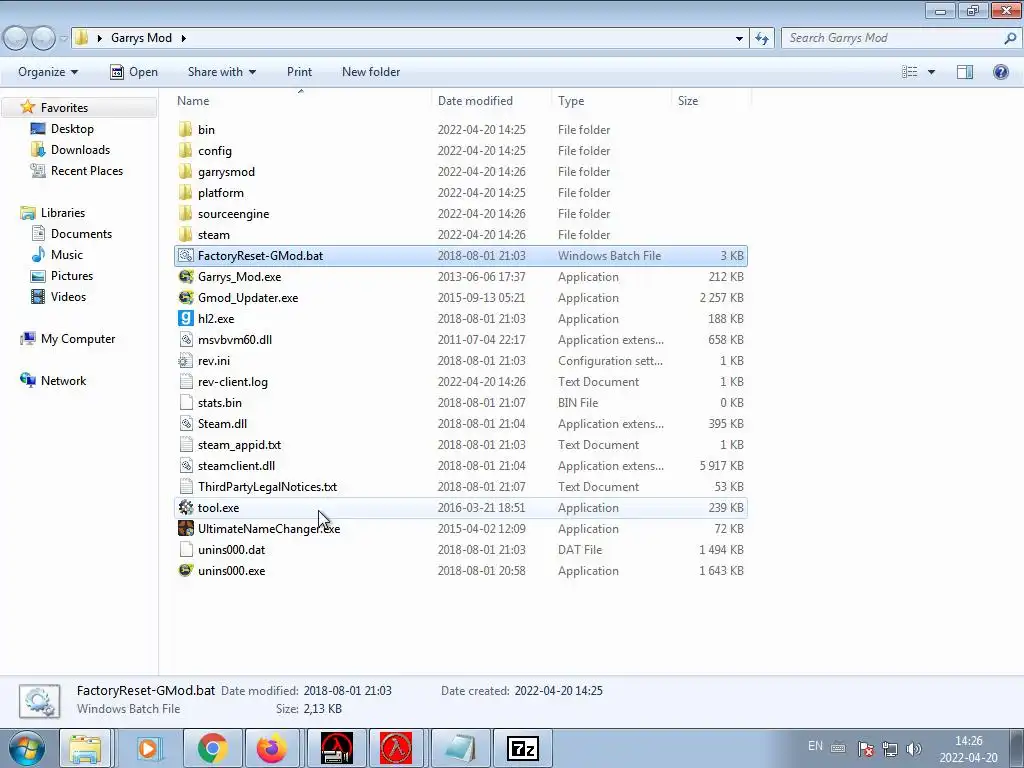The image size is (1024, 768).
Task: Select Network in navigation pane
Action: [x=63, y=380]
